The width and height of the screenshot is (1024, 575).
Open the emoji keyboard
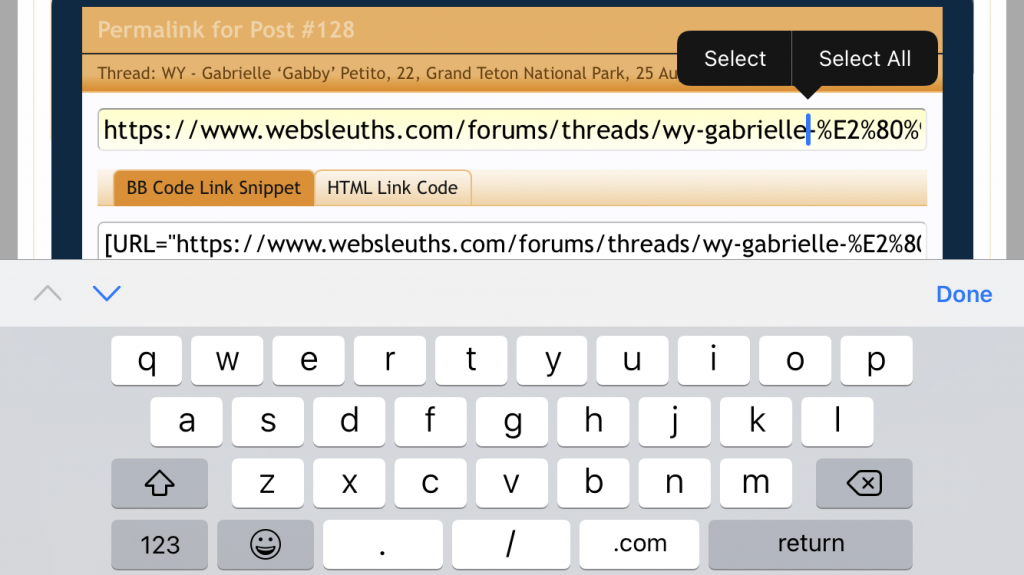(265, 544)
